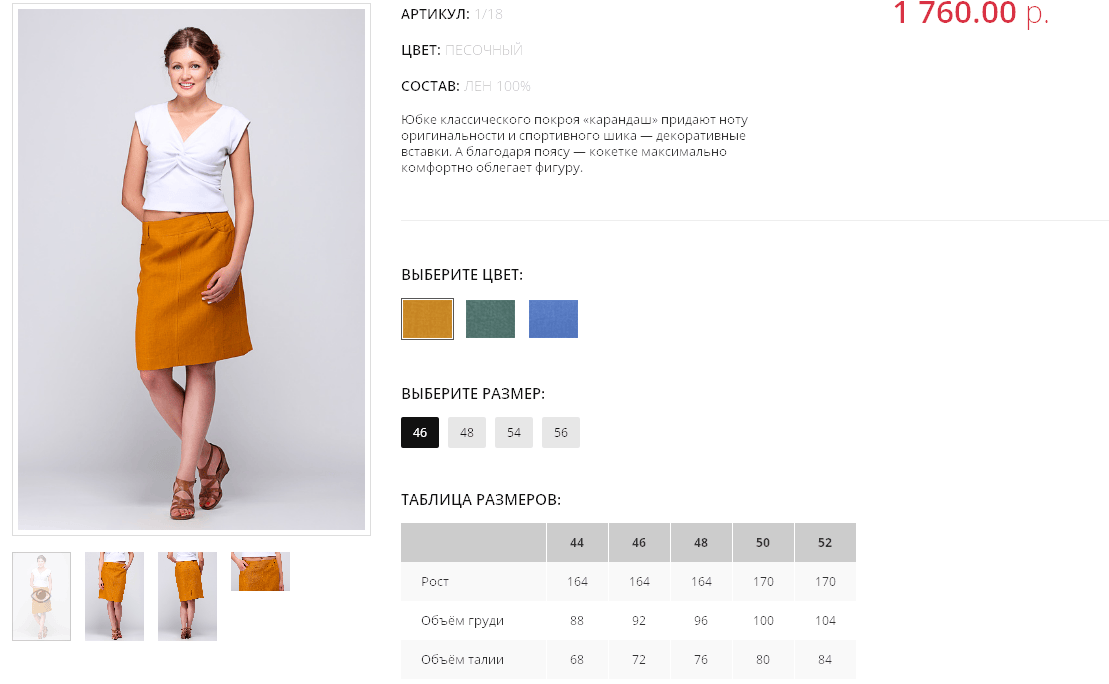
Task: View third thumbnail showing skirt back
Action: (187, 596)
